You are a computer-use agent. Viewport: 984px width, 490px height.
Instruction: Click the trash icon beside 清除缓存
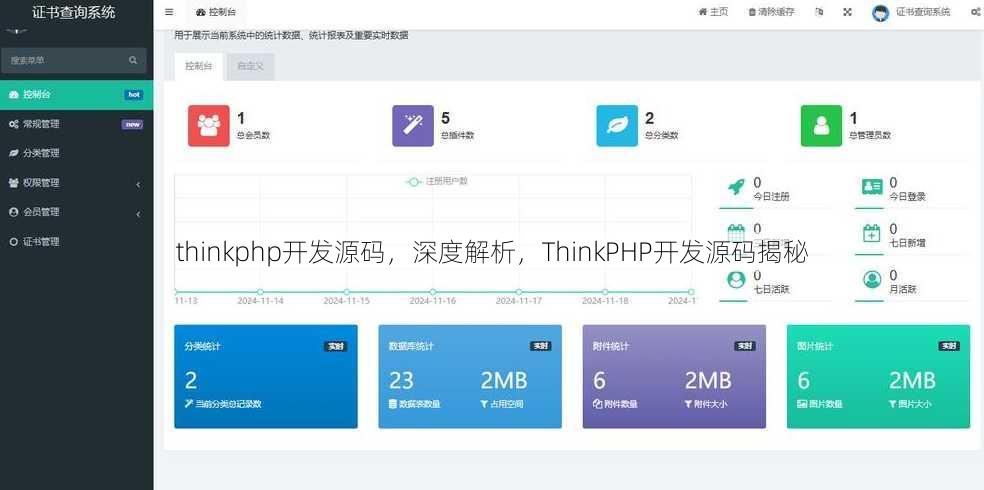pyautogui.click(x=752, y=12)
